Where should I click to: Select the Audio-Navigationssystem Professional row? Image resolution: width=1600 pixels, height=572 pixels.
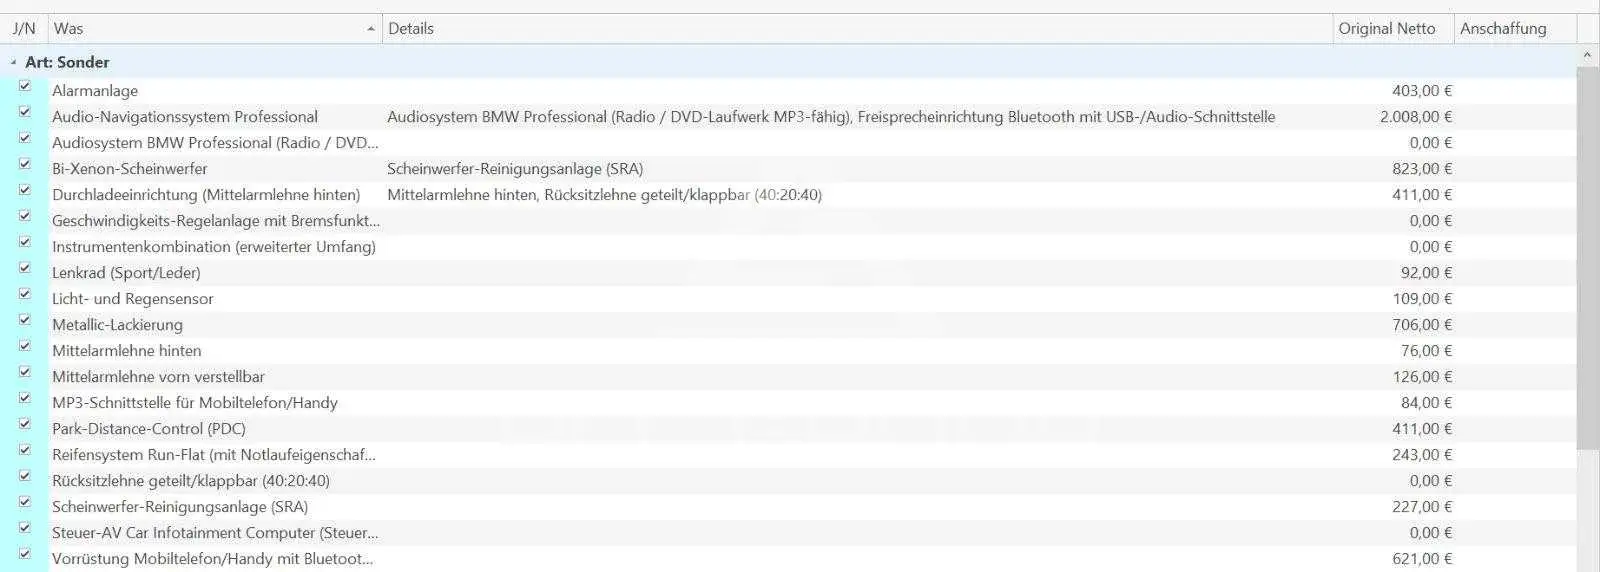point(788,117)
